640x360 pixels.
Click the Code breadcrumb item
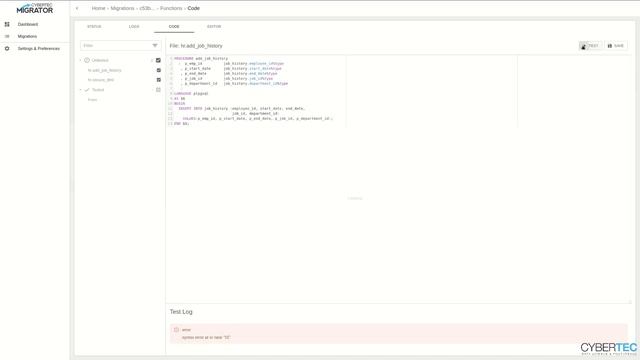[193, 8]
